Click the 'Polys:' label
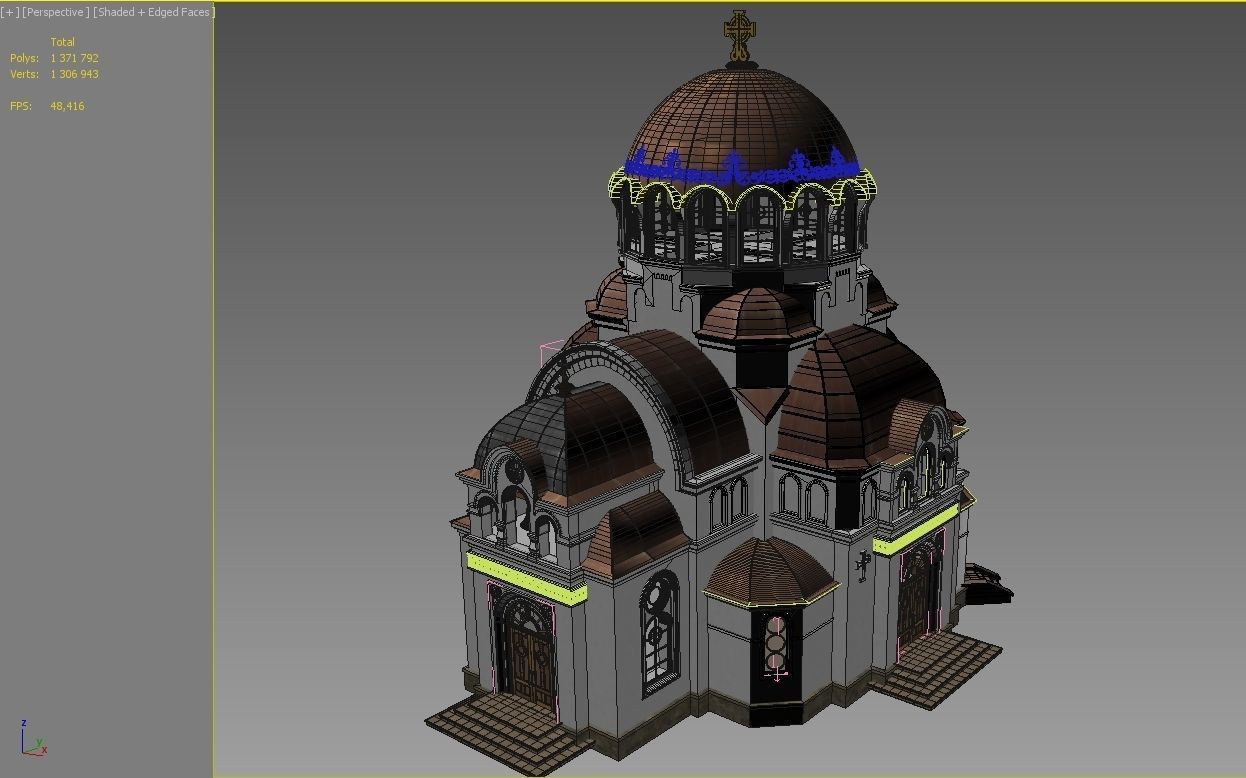 [25, 58]
